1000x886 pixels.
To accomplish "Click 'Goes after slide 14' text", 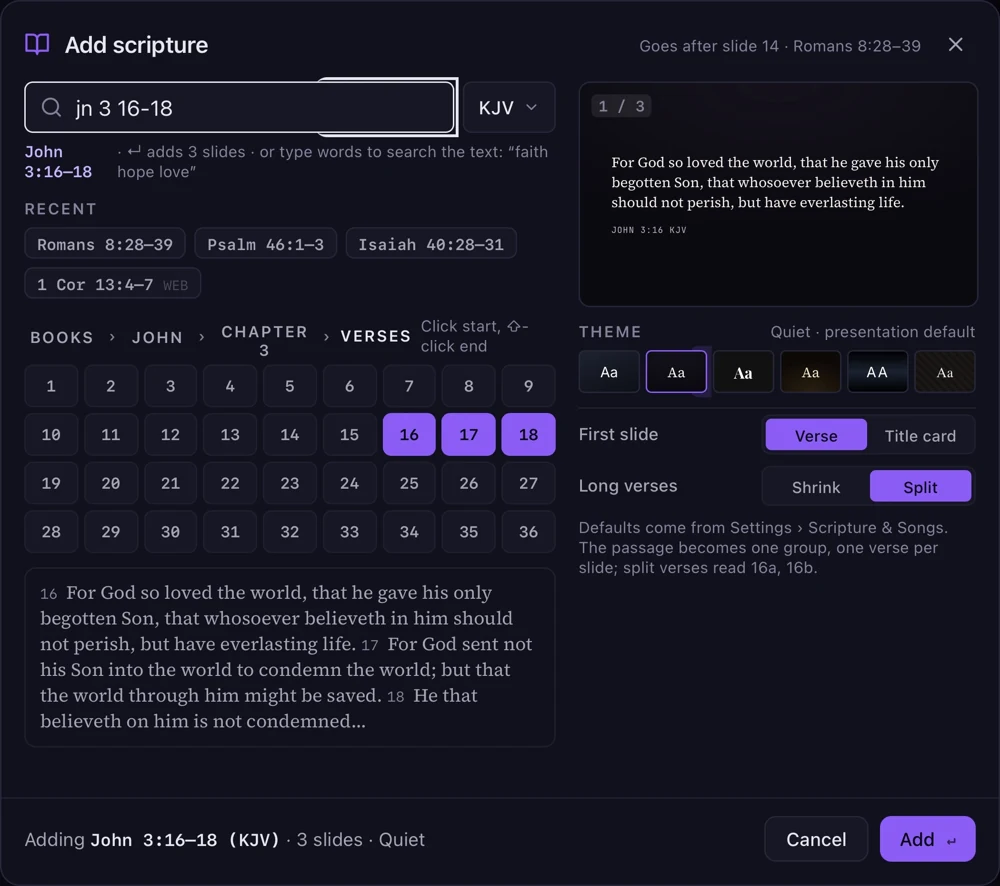I will pyautogui.click(x=709, y=46).
